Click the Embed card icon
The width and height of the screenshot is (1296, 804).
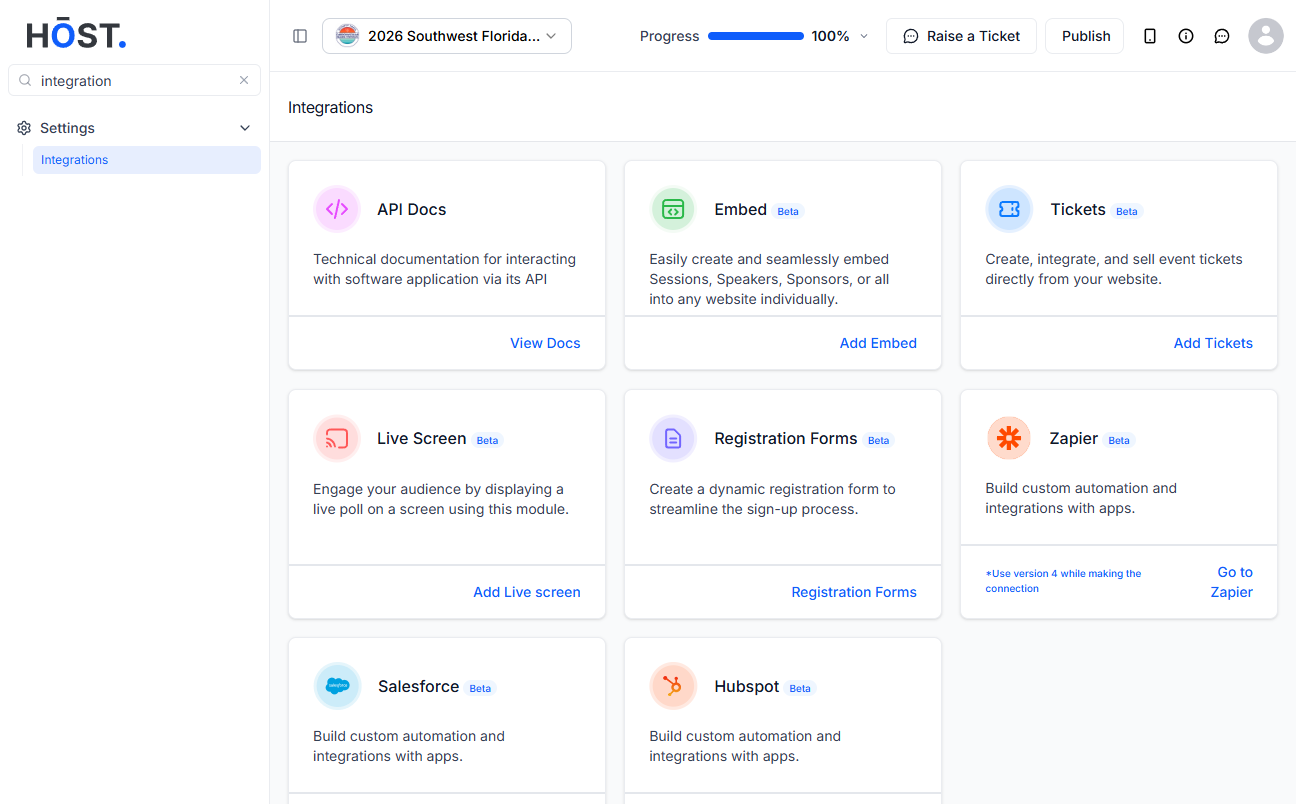[x=673, y=209]
